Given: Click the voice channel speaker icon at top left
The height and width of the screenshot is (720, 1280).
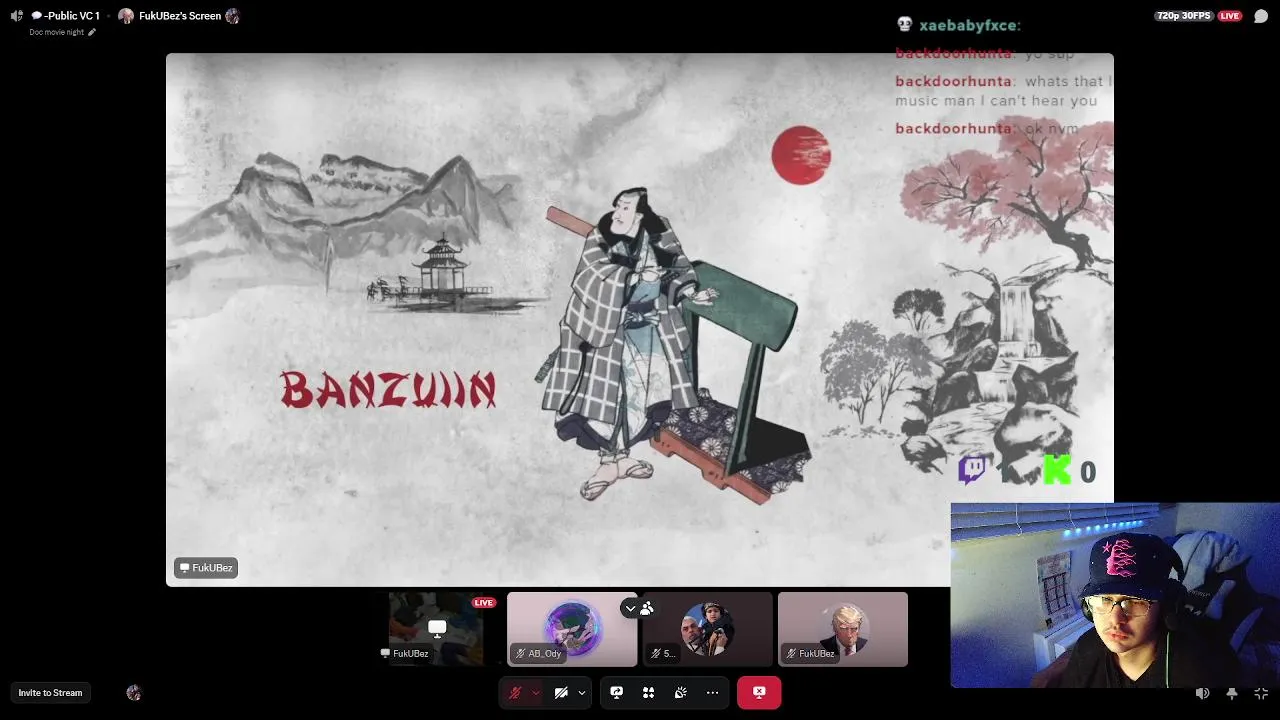Looking at the screenshot, I should coord(16,16).
